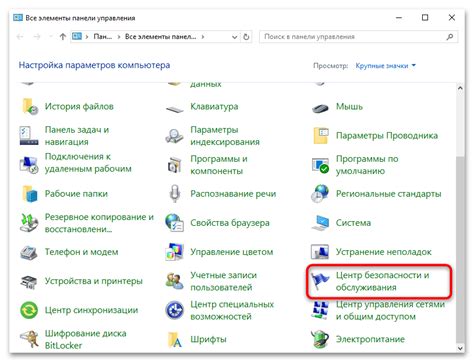Open the Устройства и принтеры icon
474x362 pixels.
[29, 281]
